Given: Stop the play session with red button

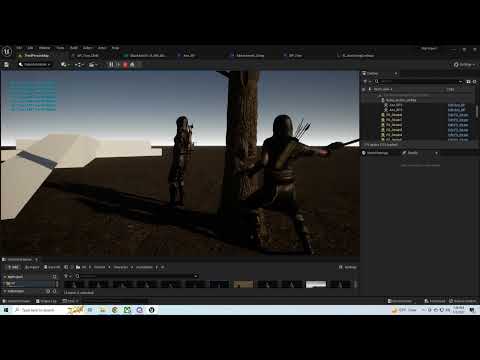Looking at the screenshot, I should [125, 65].
